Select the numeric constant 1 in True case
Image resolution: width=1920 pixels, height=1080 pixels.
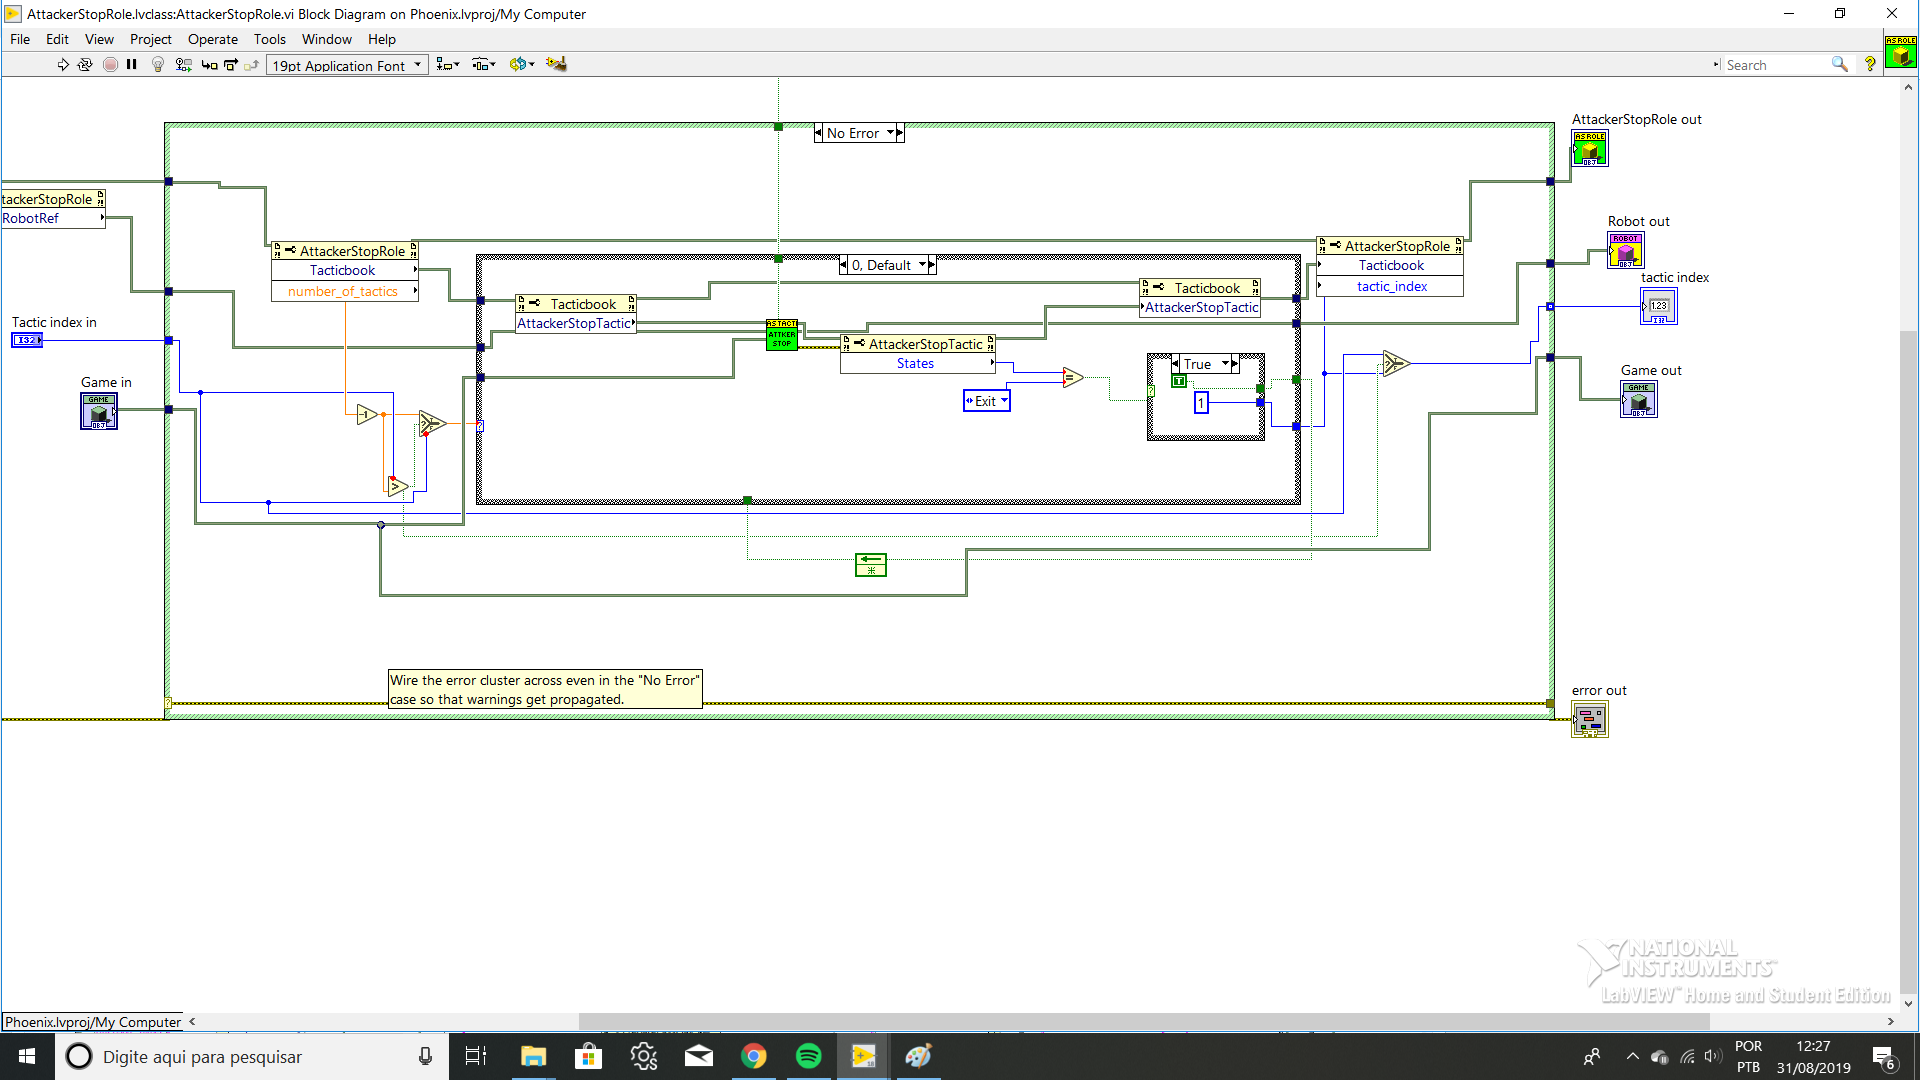[1201, 402]
